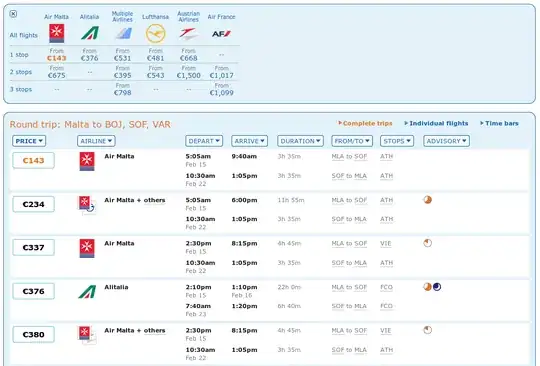Select the €376 price button
The image size is (540, 366).
pos(33,291)
